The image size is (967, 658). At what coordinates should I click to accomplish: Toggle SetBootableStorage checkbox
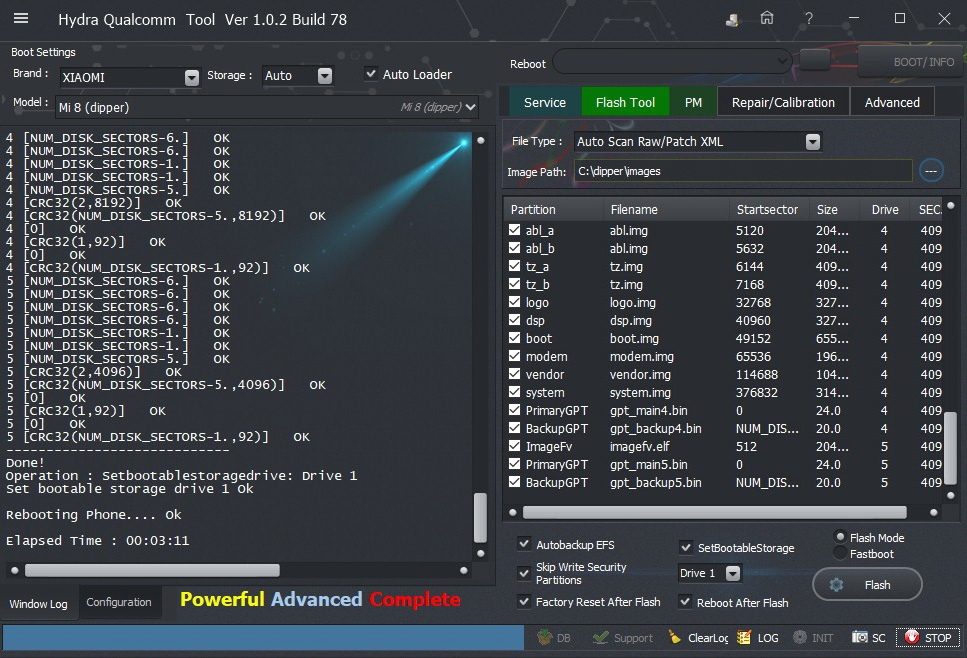point(685,547)
